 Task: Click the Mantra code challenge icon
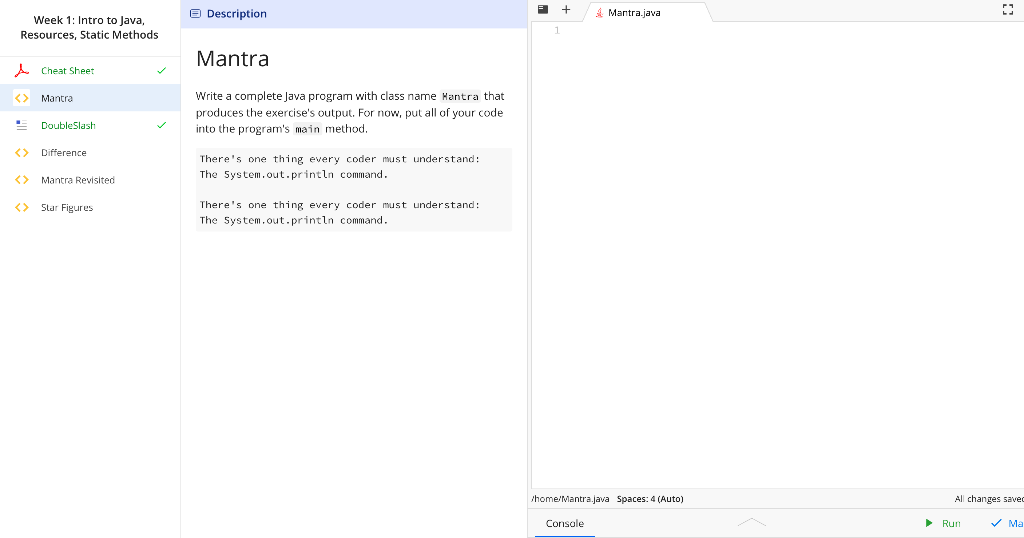(x=22, y=98)
